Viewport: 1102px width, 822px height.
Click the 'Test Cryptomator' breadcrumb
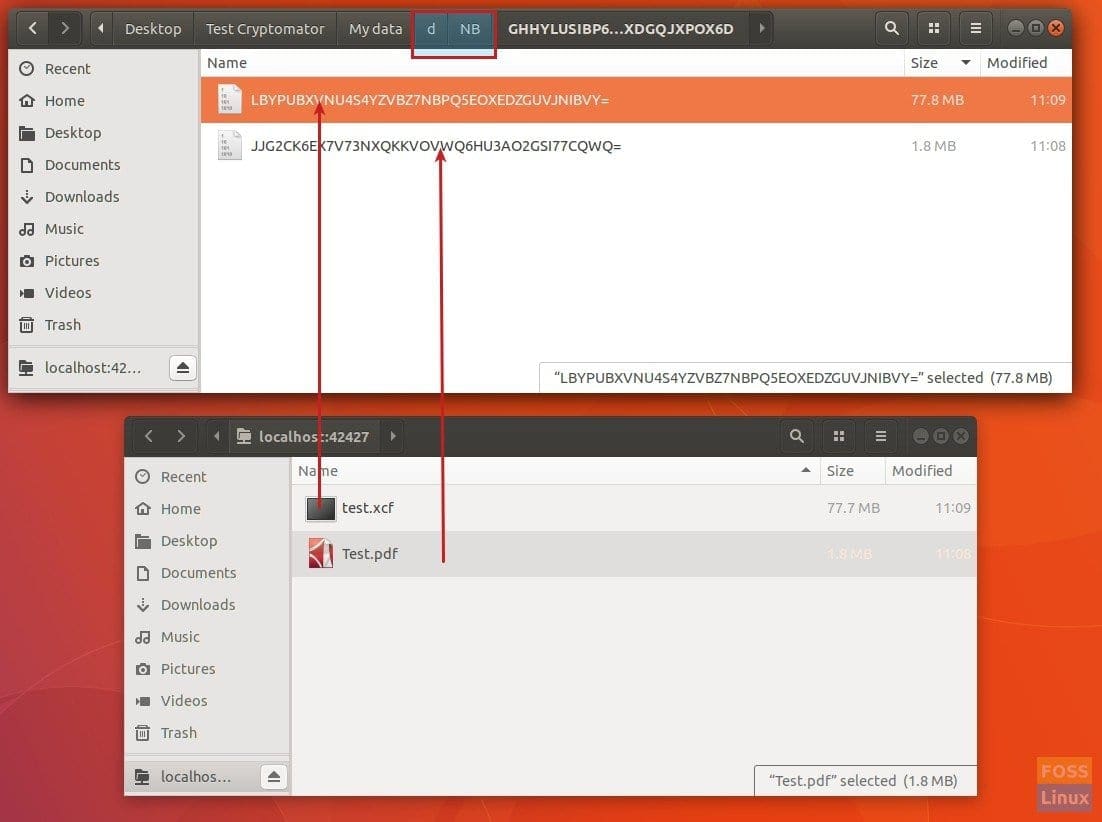coord(265,29)
